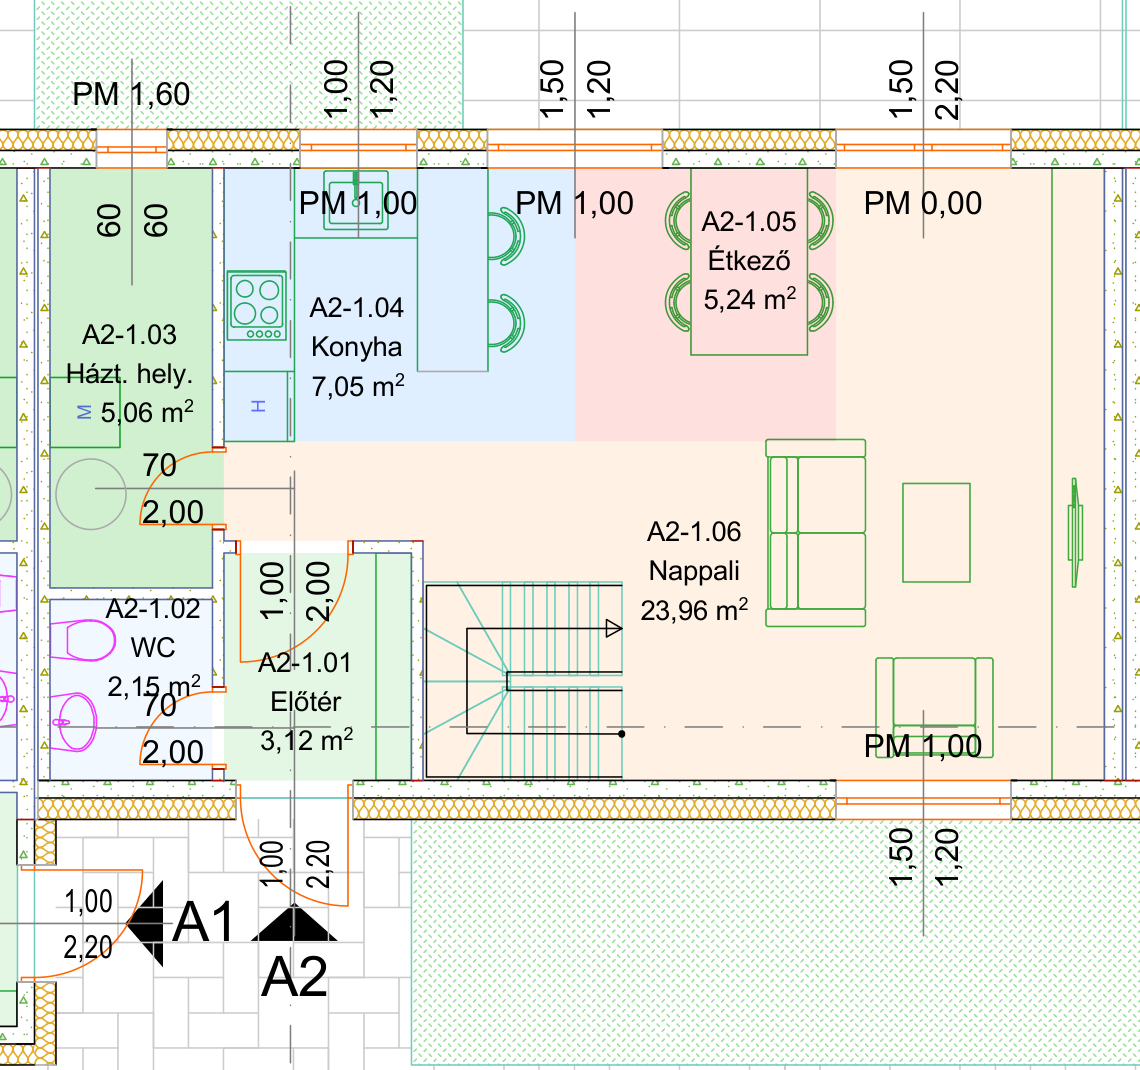Click the Konyha room label
The image size is (1140, 1070).
(x=356, y=347)
